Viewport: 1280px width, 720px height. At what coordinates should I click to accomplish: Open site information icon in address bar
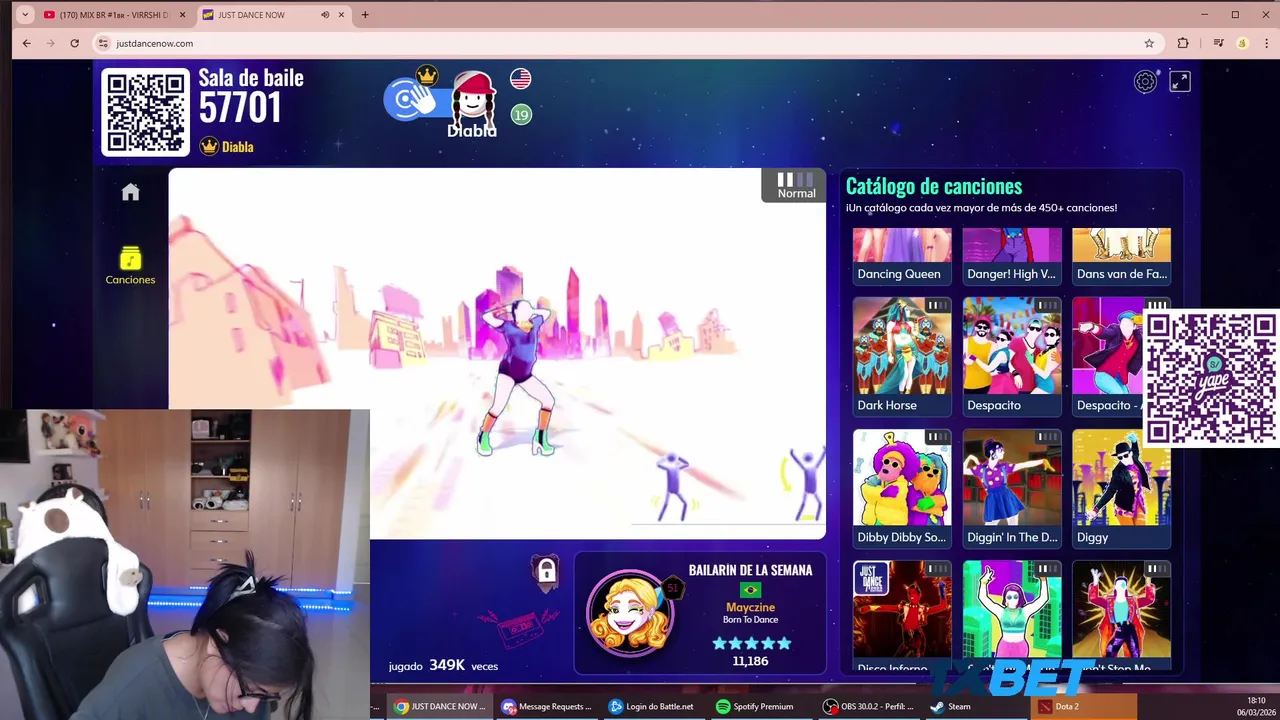click(x=103, y=43)
